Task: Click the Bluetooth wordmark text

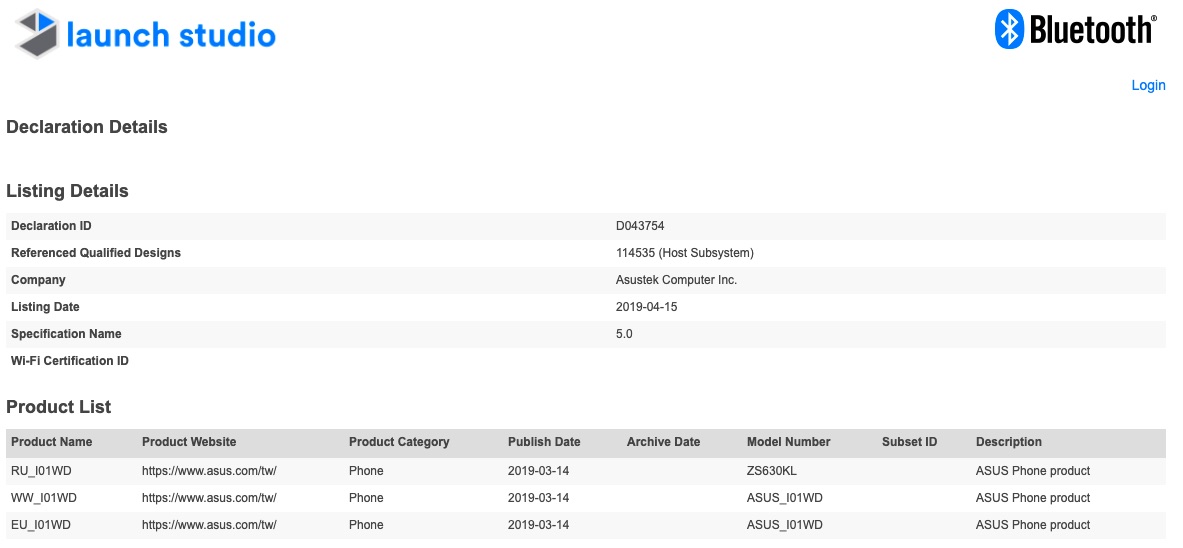Action: [x=1090, y=31]
